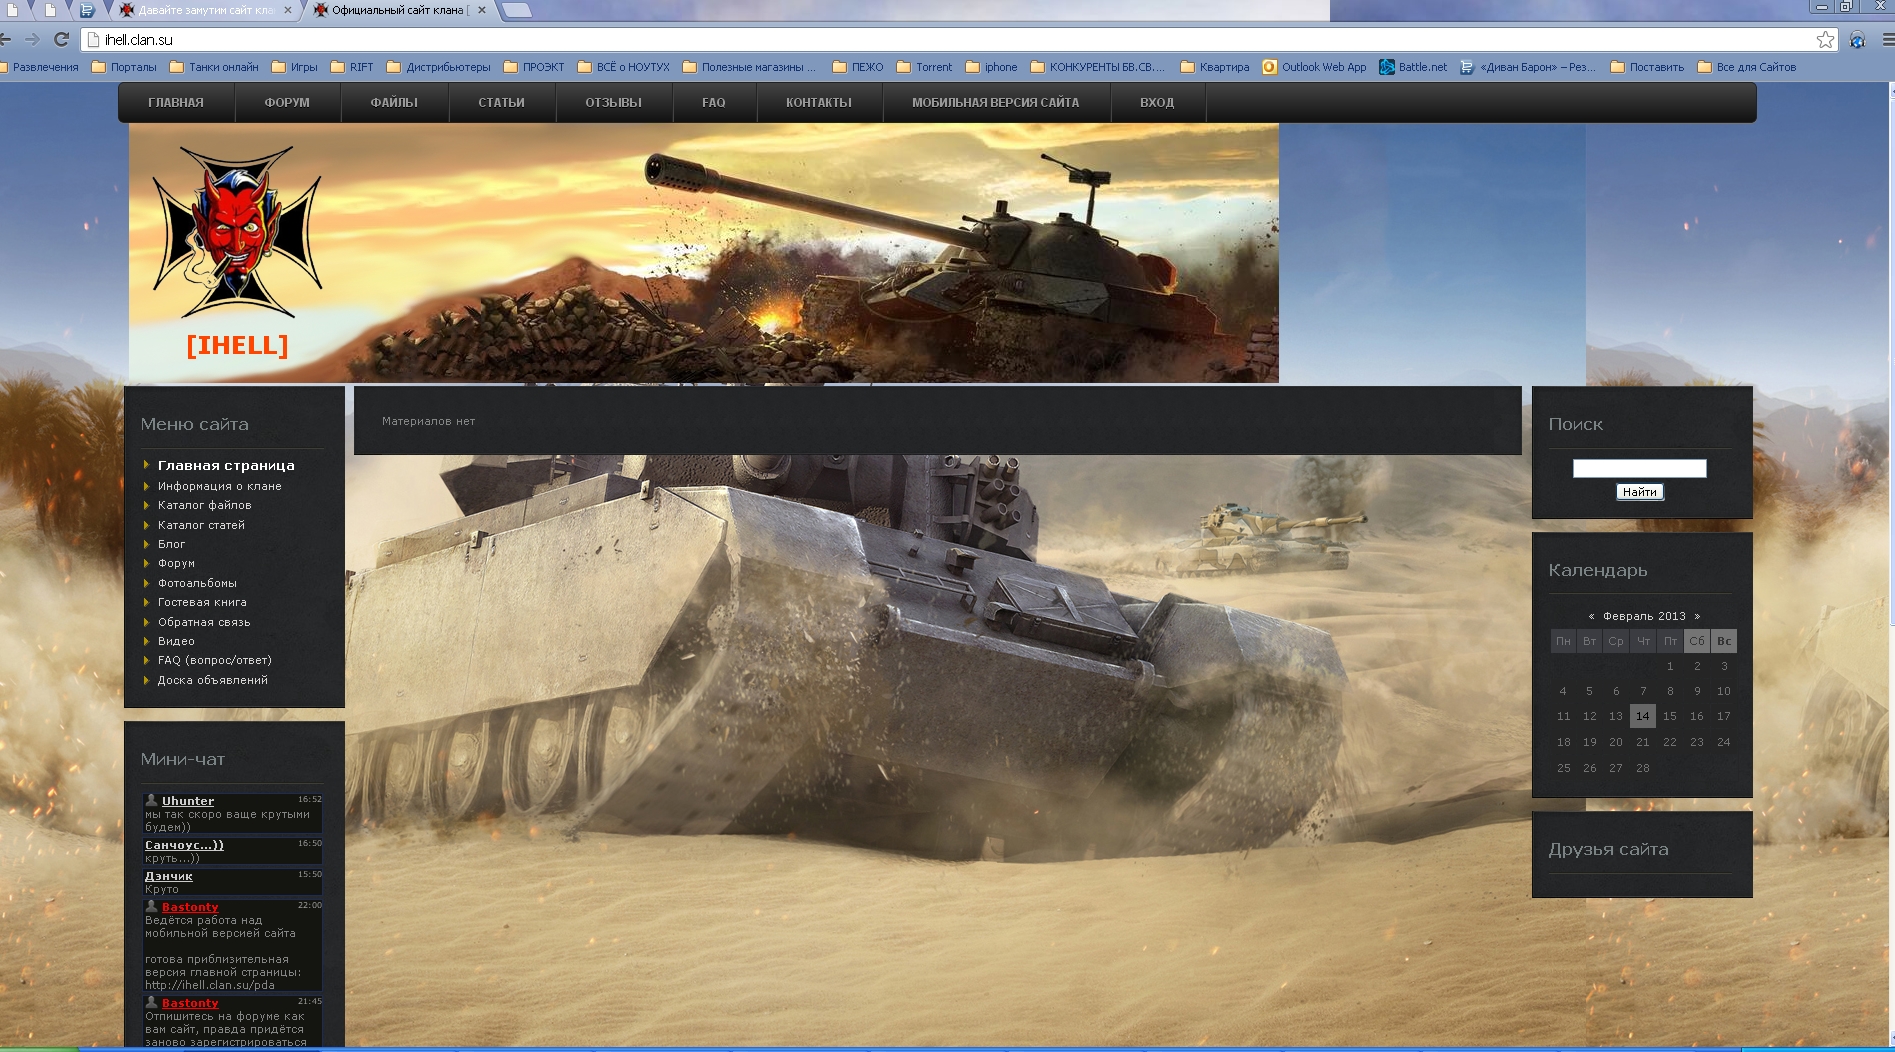Open the Outlook Web App bookmark
1895x1052 pixels.
click(x=1314, y=67)
